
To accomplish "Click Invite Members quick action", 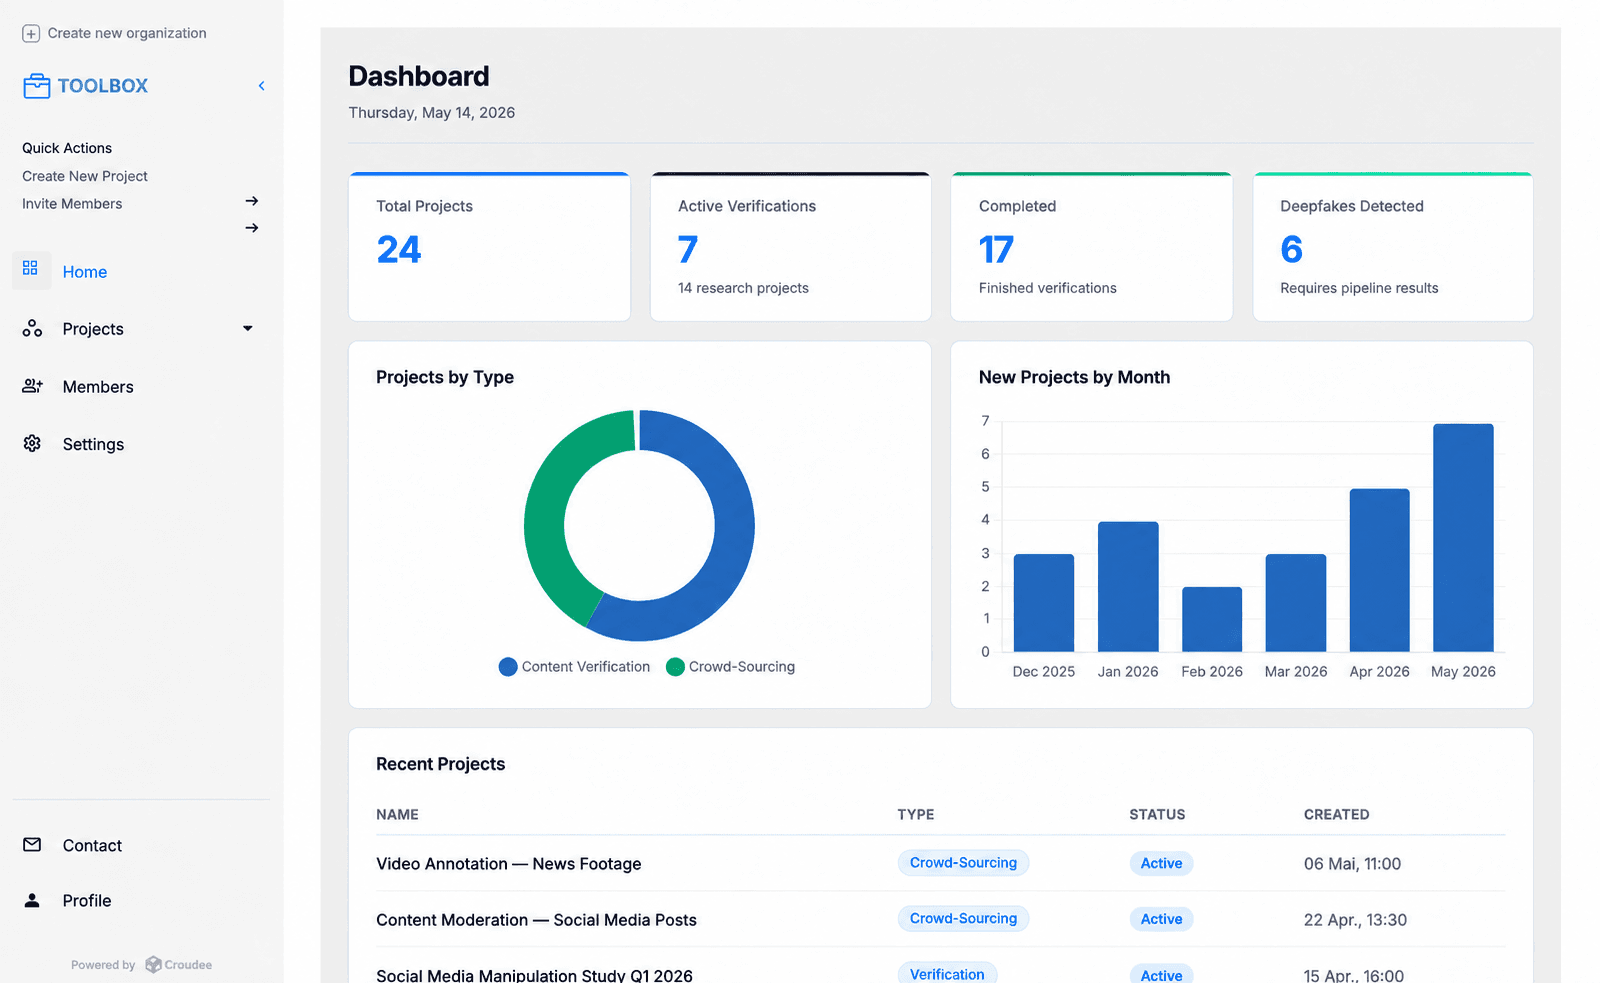I will coord(72,204).
